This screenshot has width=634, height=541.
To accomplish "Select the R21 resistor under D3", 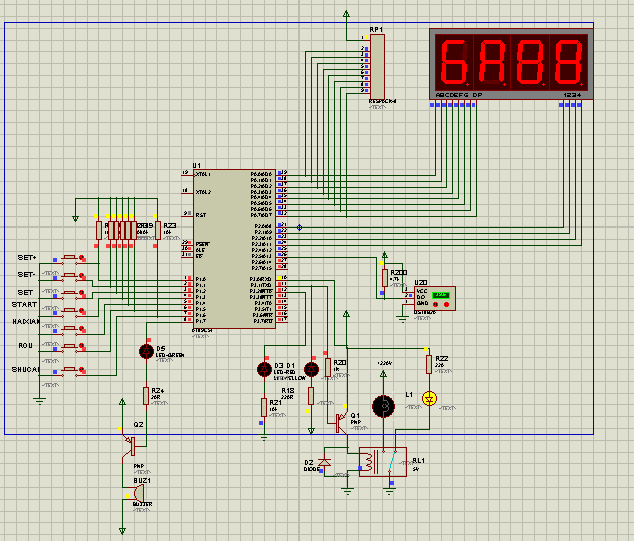I will (x=264, y=407).
